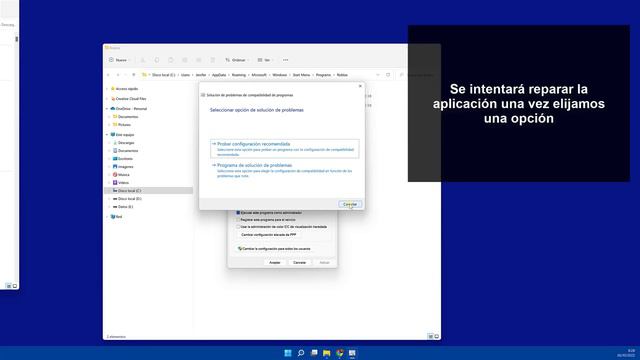
Task: Open the three-dots more options menu
Action: pos(286,60)
